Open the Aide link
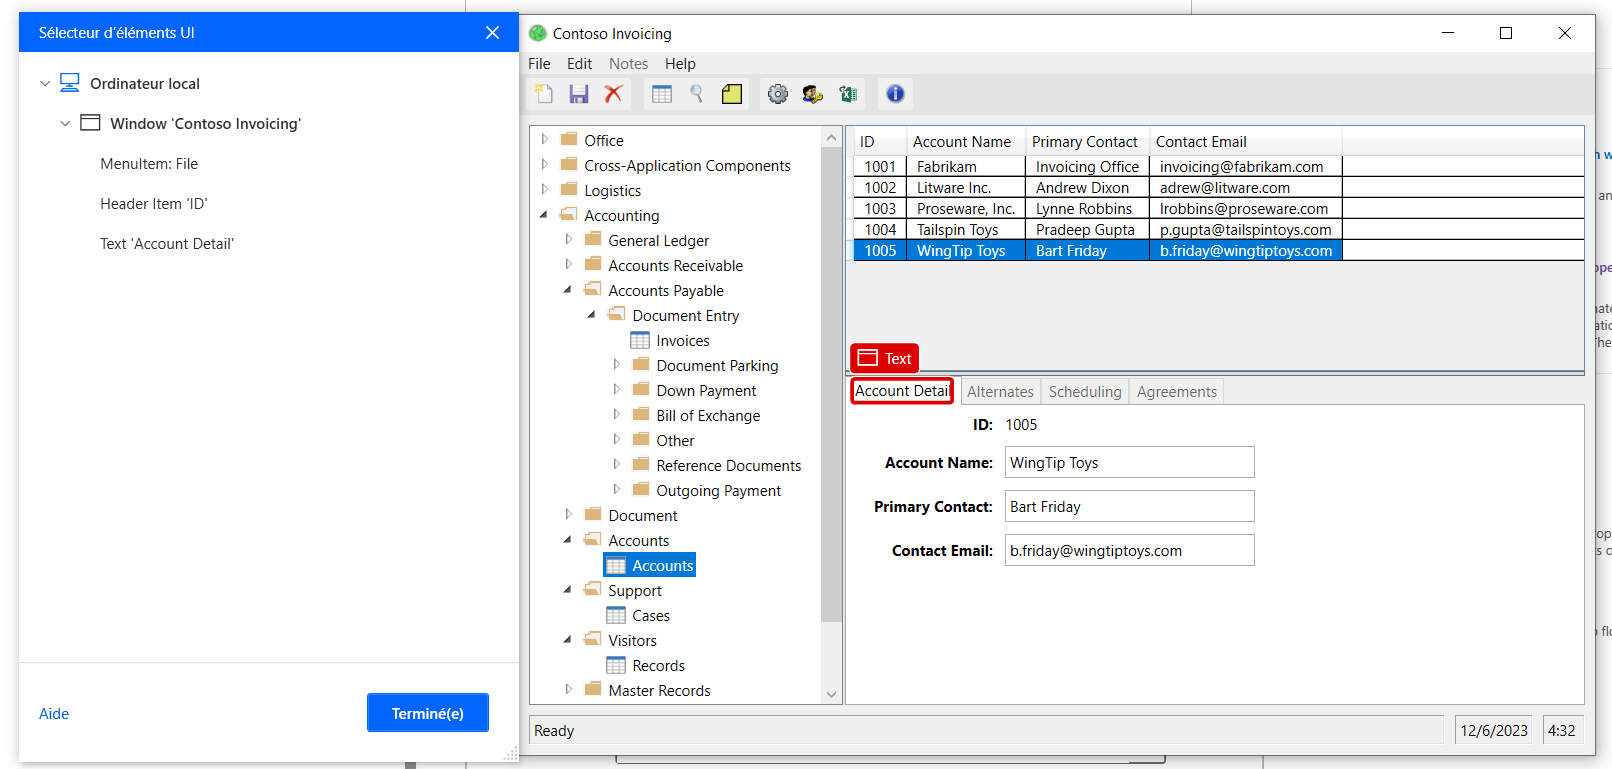This screenshot has height=769, width=1612. (x=54, y=714)
